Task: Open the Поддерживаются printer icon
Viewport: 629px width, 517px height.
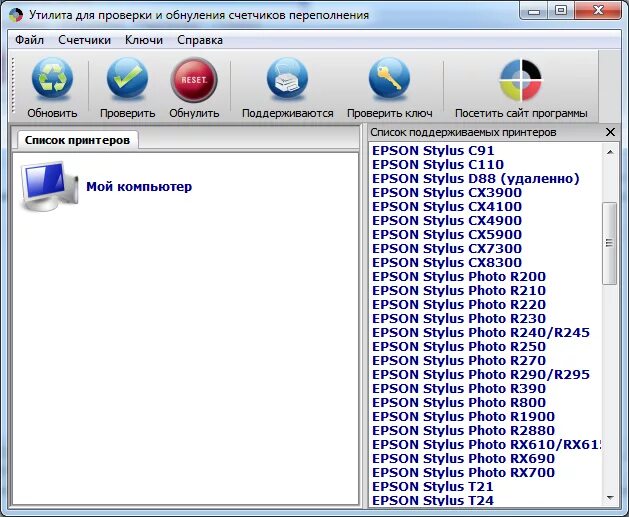Action: click(287, 78)
